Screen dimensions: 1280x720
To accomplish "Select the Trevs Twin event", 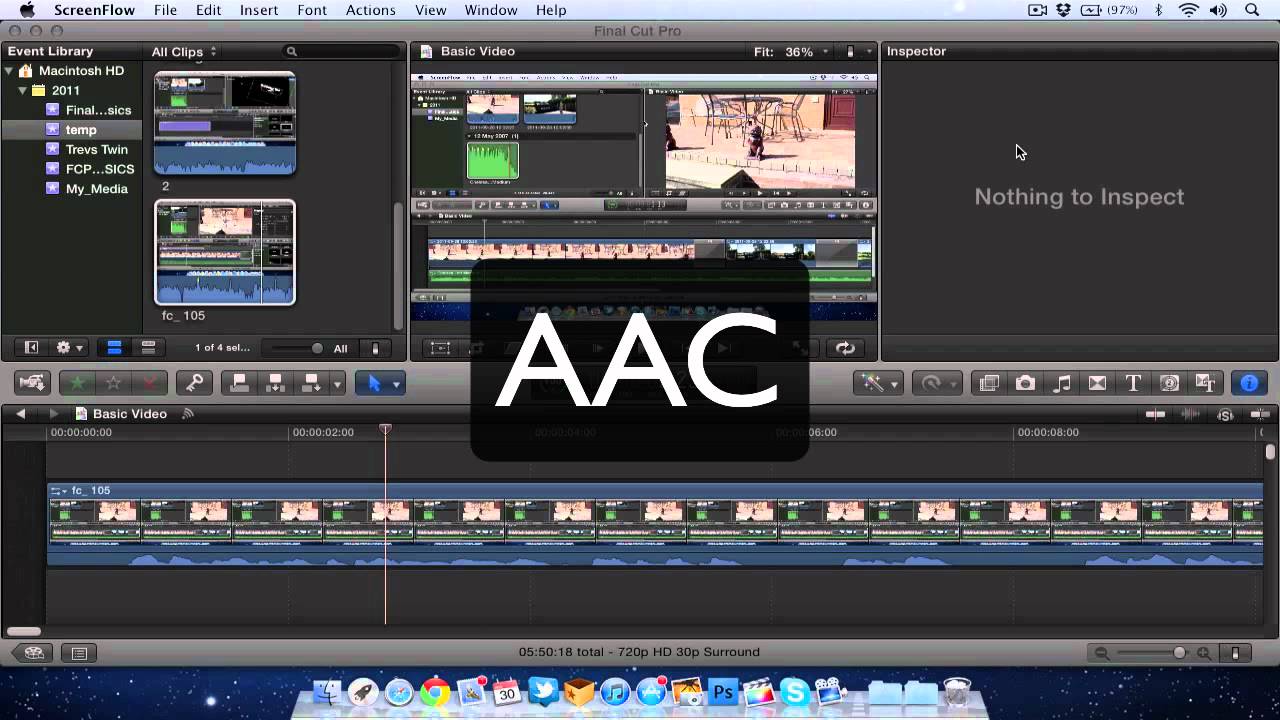I will click(x=97, y=149).
